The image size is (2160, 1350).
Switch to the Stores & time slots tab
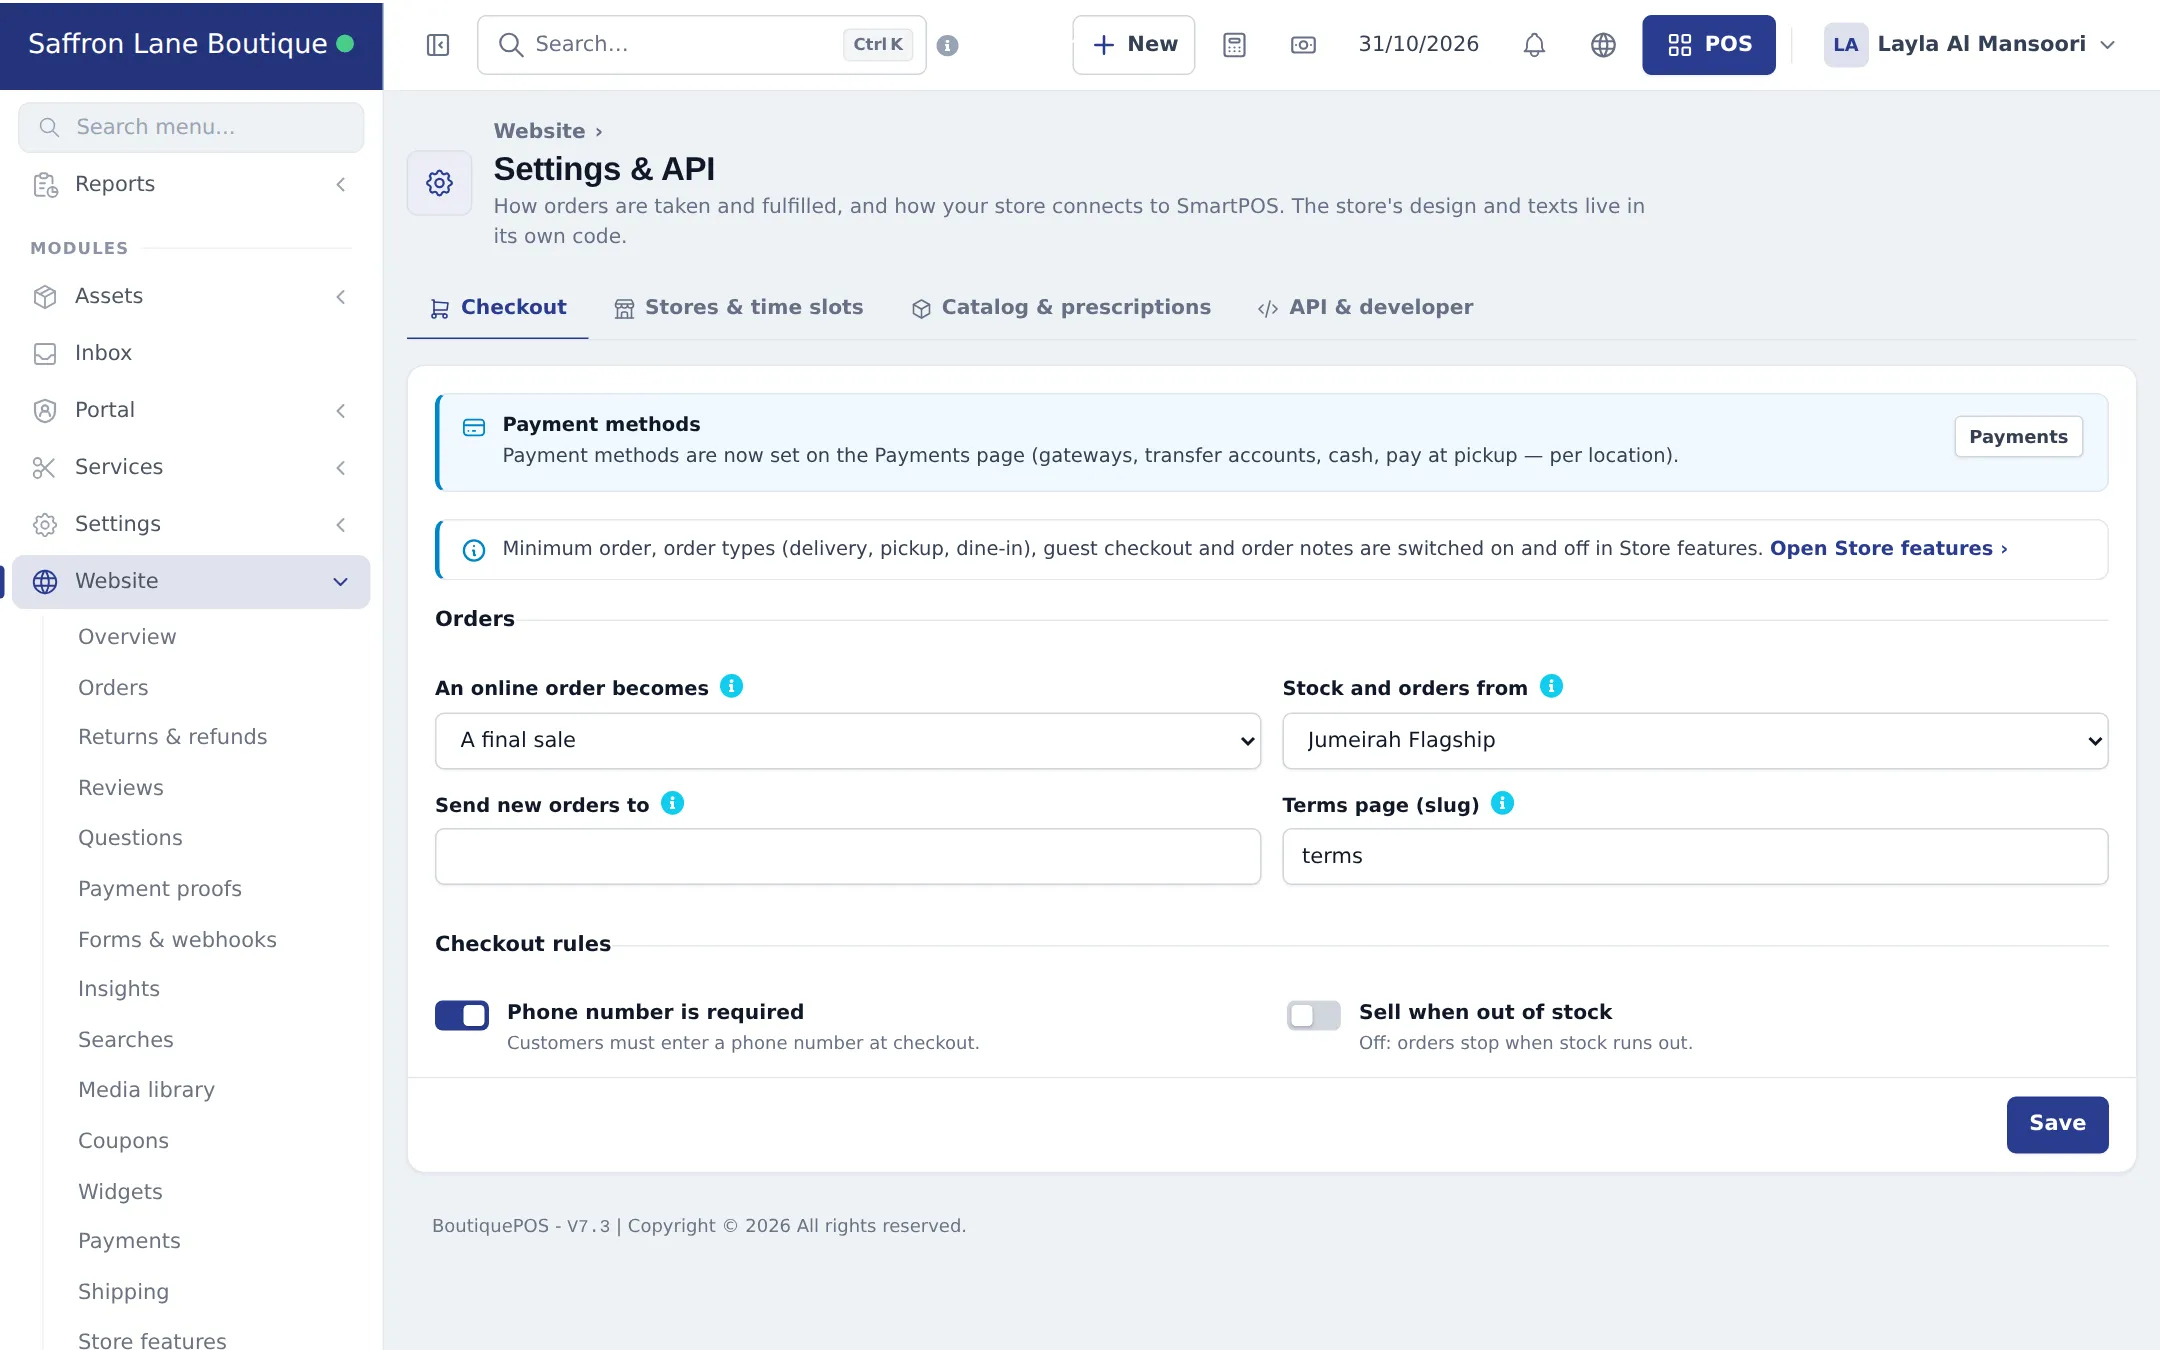[x=739, y=308]
